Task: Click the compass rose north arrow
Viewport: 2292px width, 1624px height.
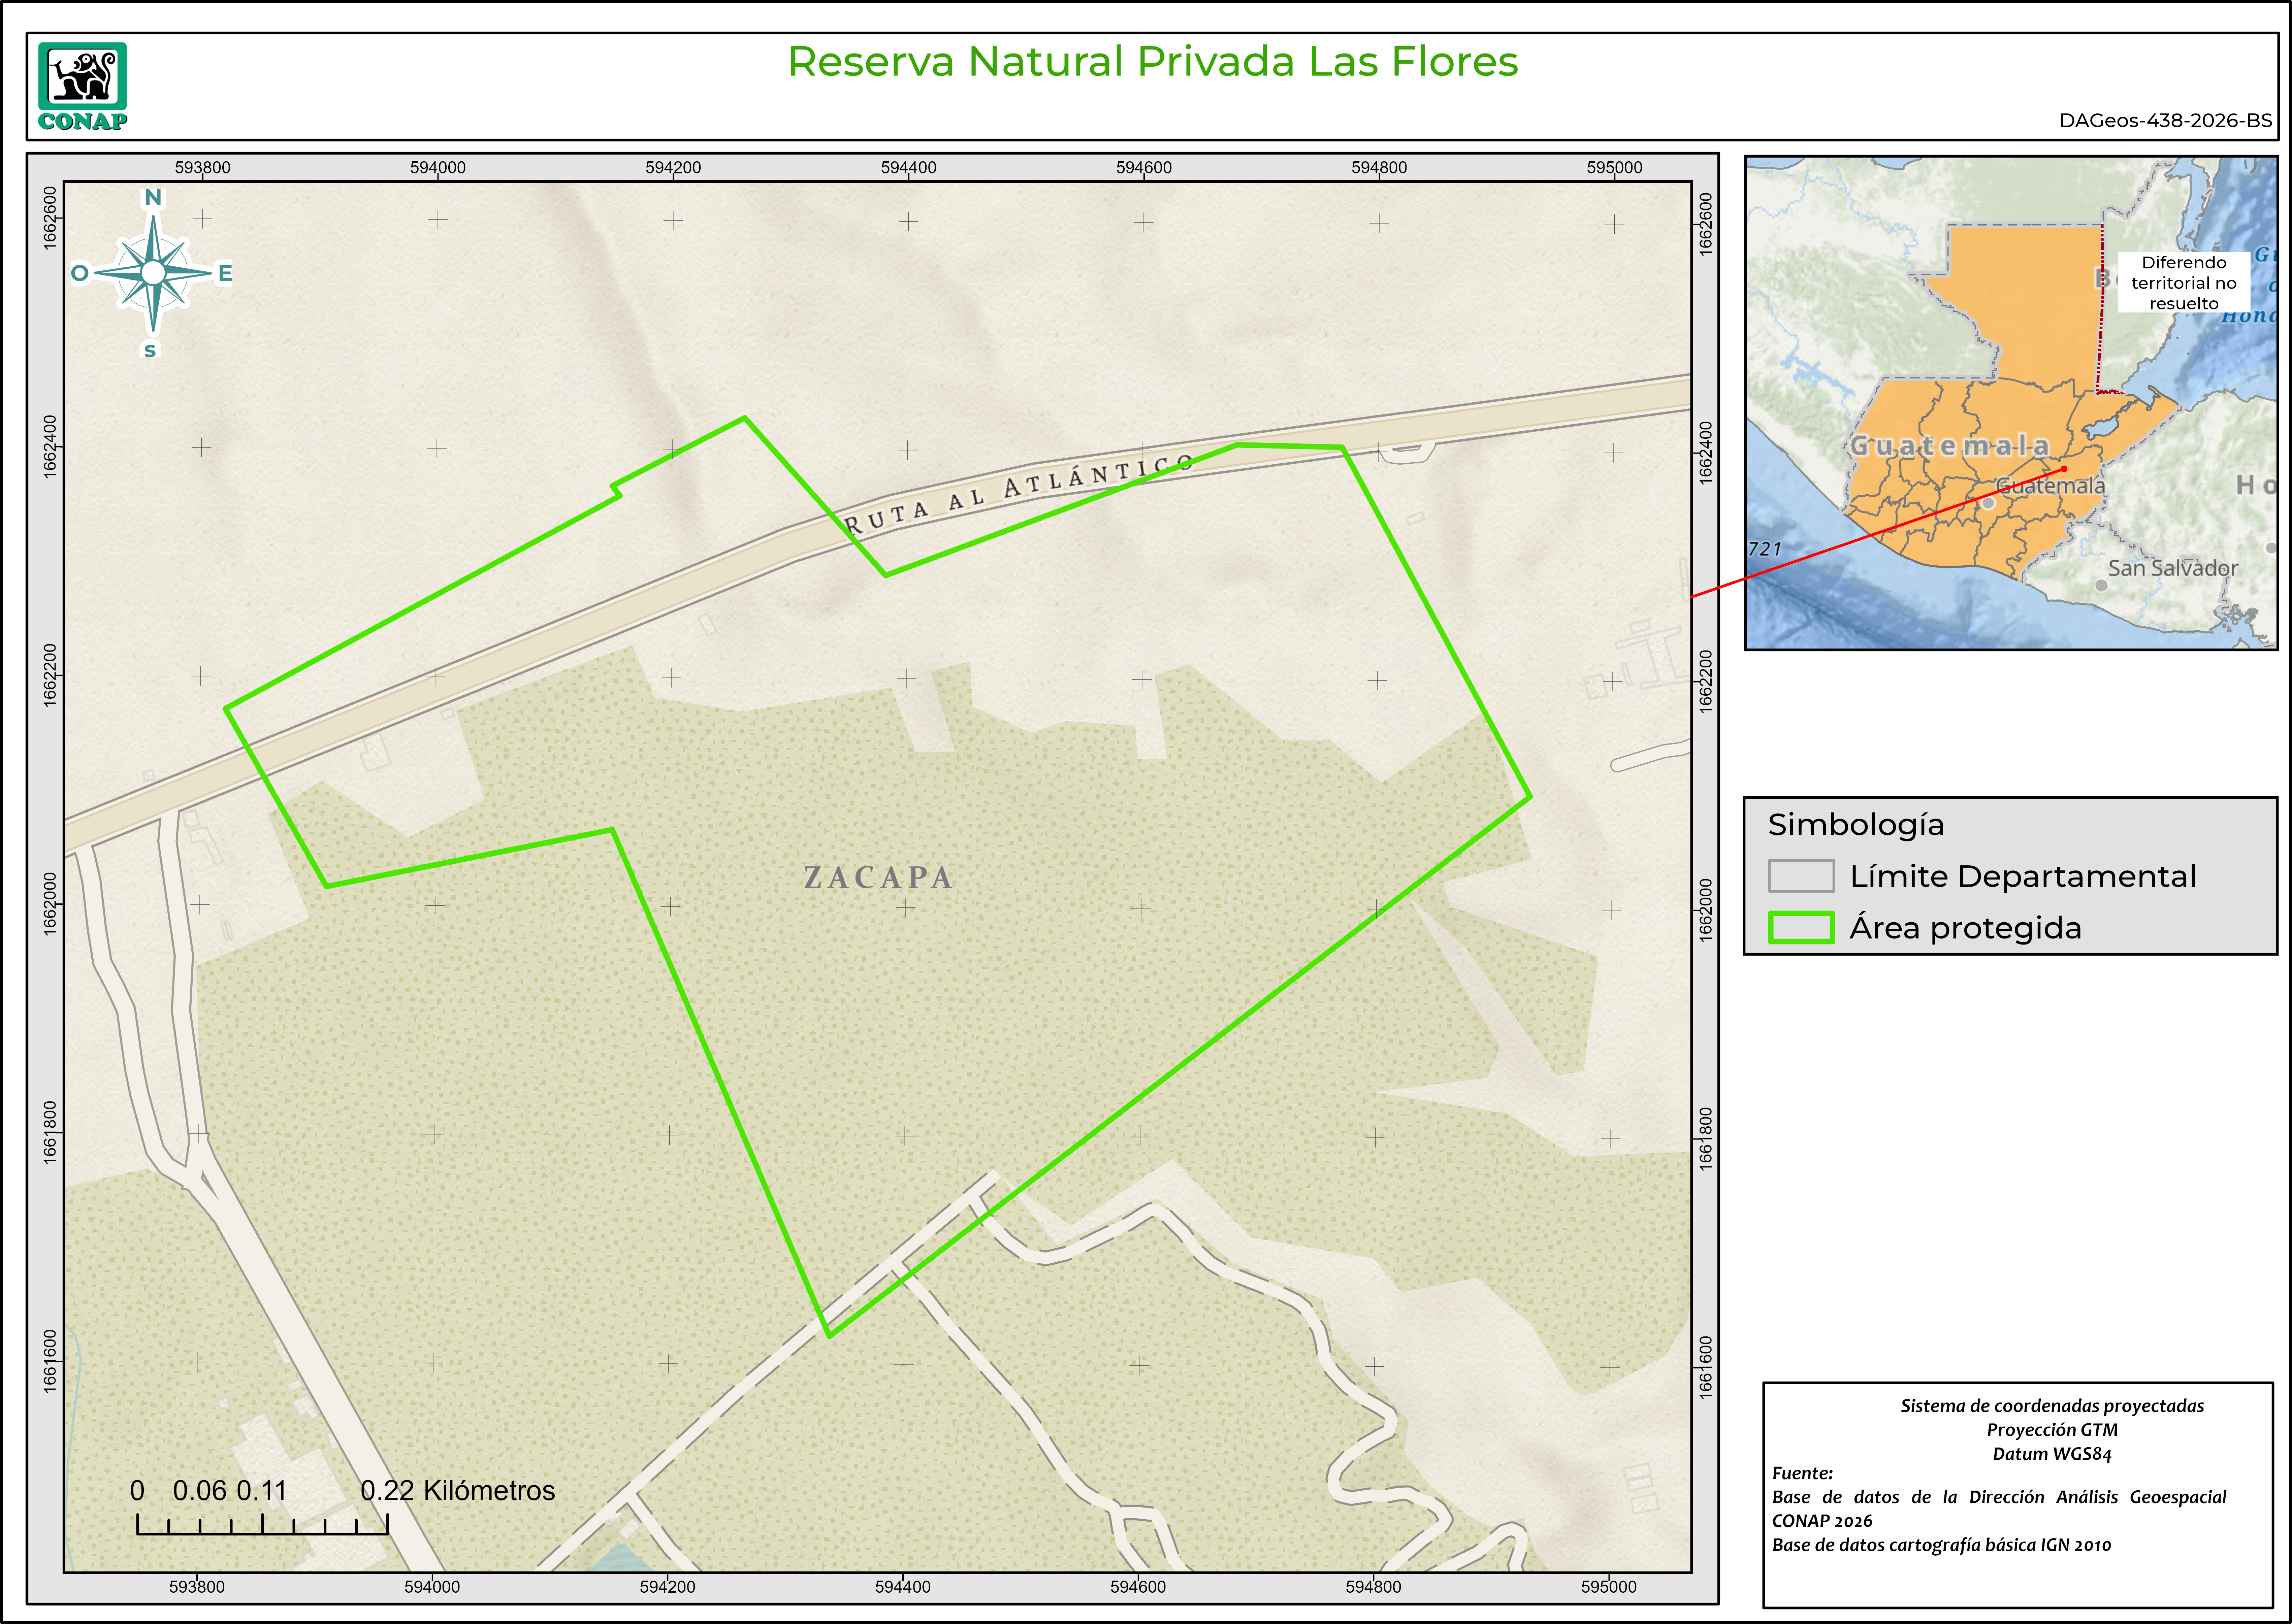Action: [x=153, y=272]
